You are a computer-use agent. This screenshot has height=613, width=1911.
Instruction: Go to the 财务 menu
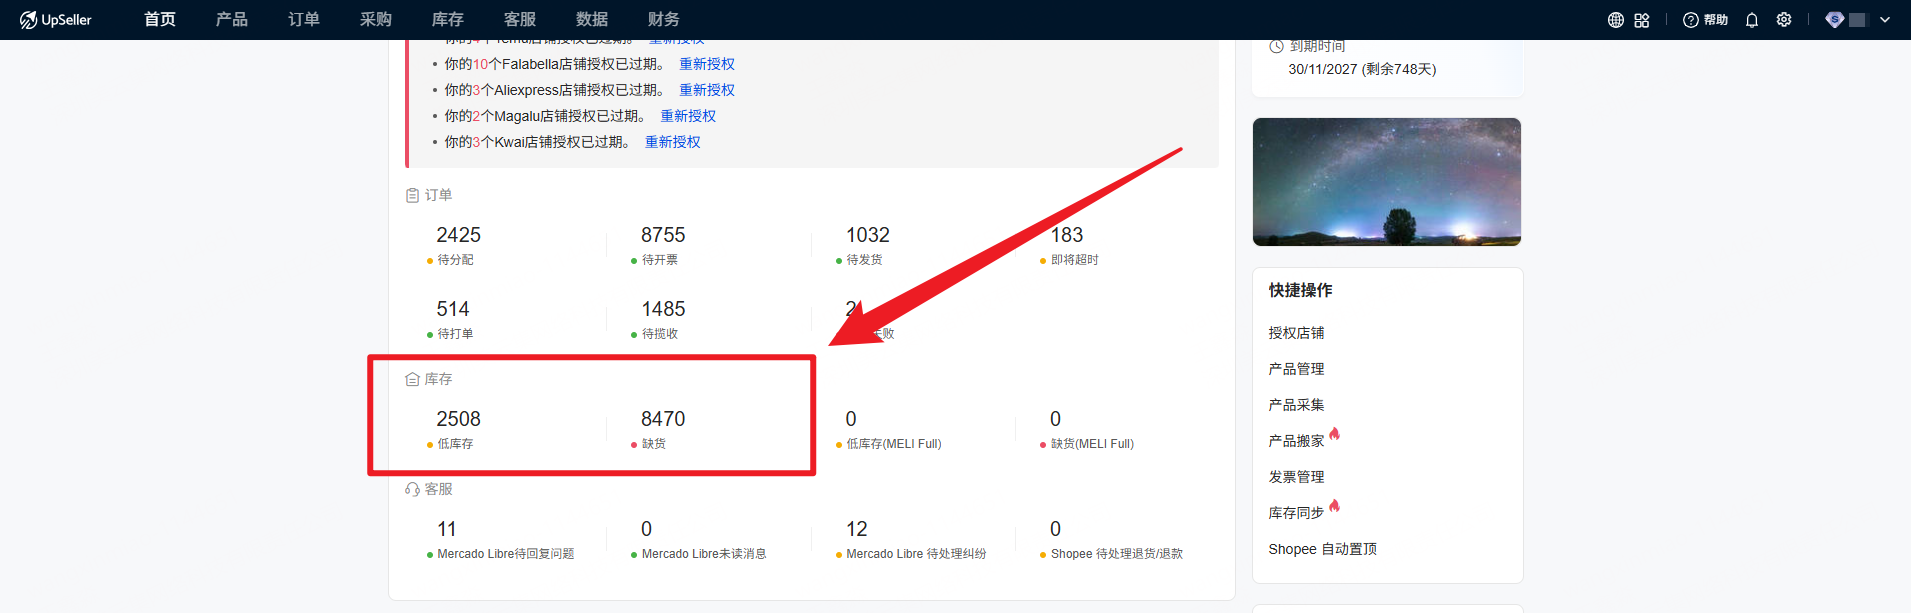tap(663, 20)
